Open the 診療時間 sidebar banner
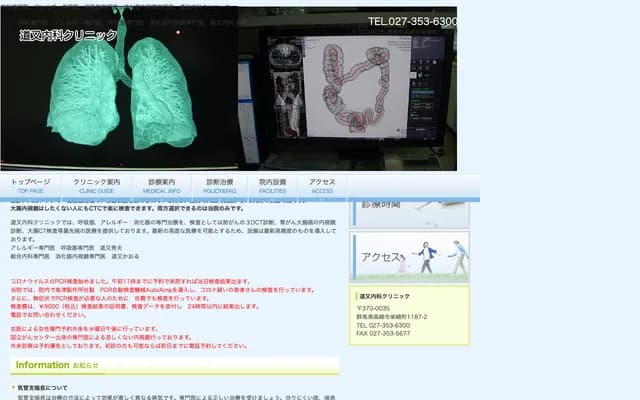Screen dimensions: 640x400 414,203
